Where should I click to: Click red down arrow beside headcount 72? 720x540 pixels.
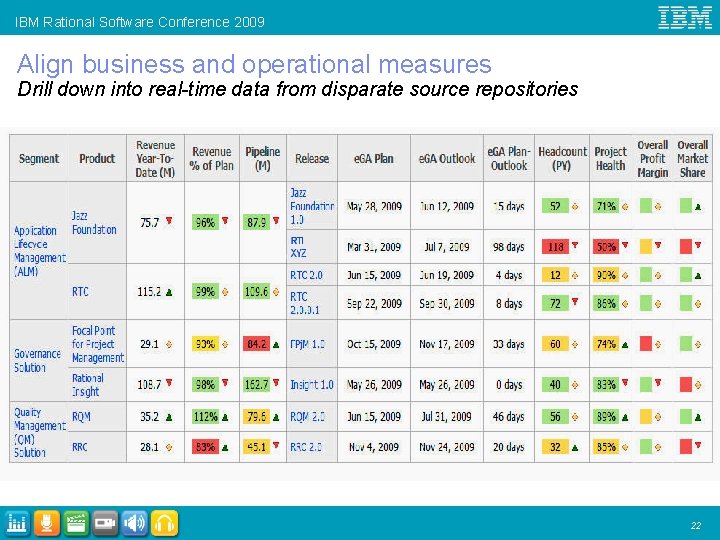(x=575, y=302)
